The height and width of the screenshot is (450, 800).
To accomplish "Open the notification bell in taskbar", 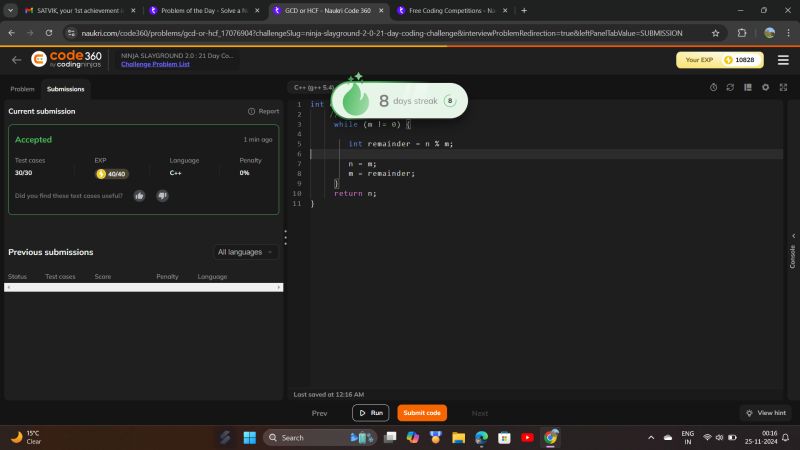I will [x=786, y=437].
